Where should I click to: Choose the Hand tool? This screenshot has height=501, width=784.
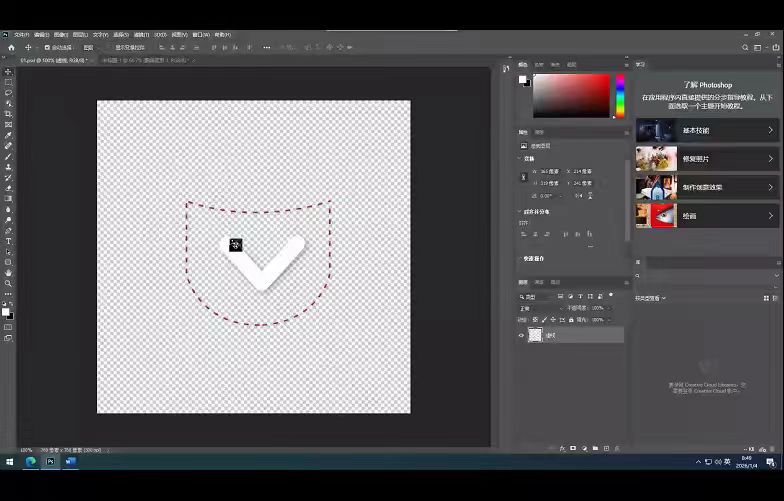coord(8,272)
